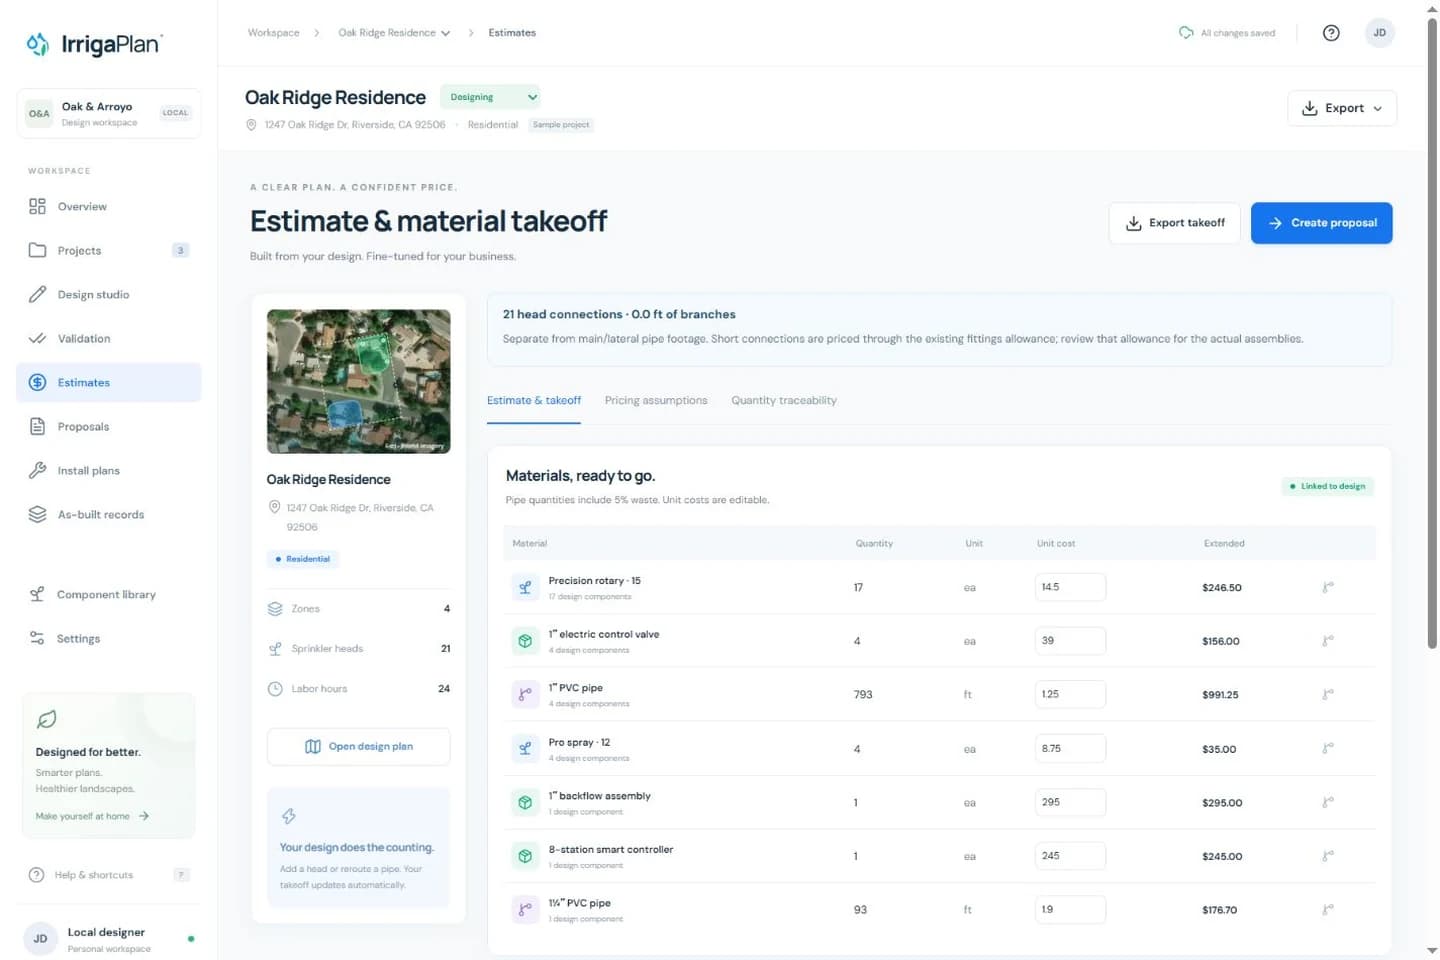Open Design studio from sidebar

pyautogui.click(x=109, y=295)
